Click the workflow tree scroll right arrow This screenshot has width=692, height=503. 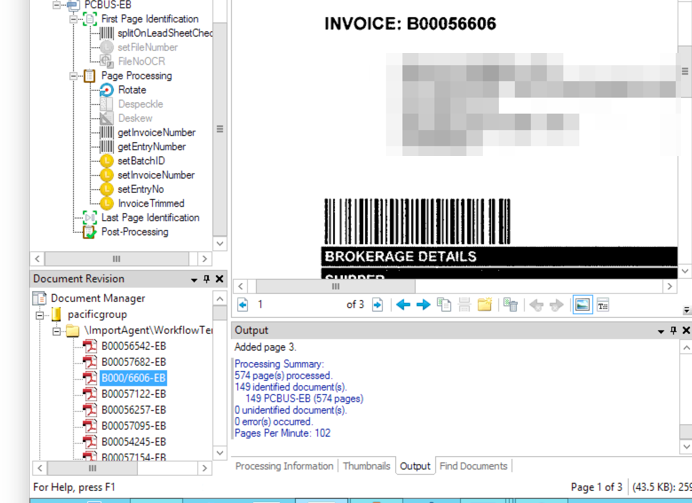tap(204, 259)
